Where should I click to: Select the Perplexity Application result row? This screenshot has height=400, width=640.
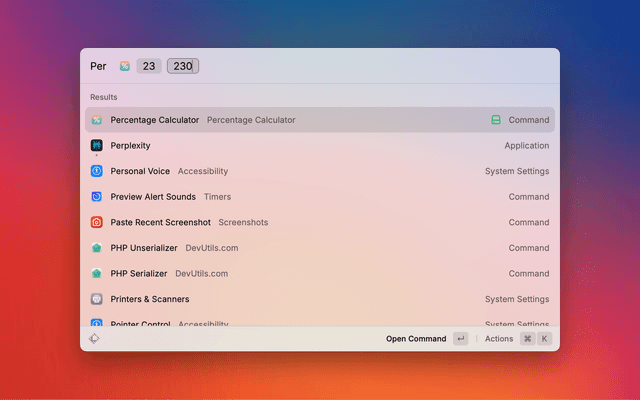(320, 146)
